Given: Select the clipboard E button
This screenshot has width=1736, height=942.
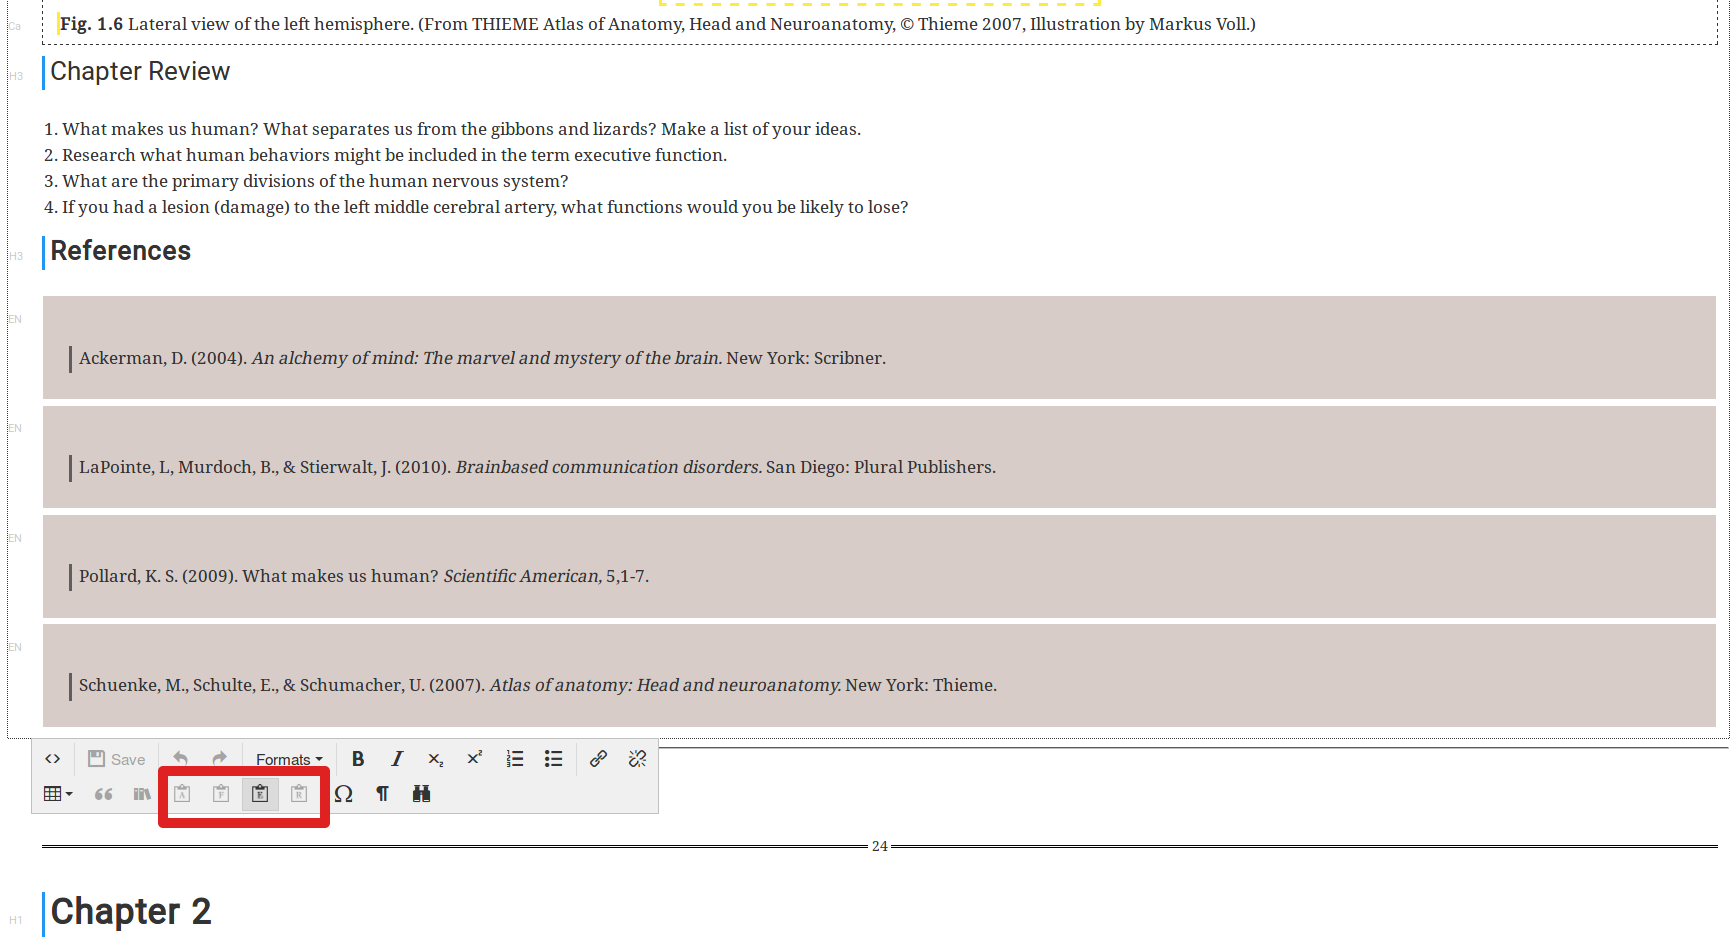Looking at the screenshot, I should 260,794.
